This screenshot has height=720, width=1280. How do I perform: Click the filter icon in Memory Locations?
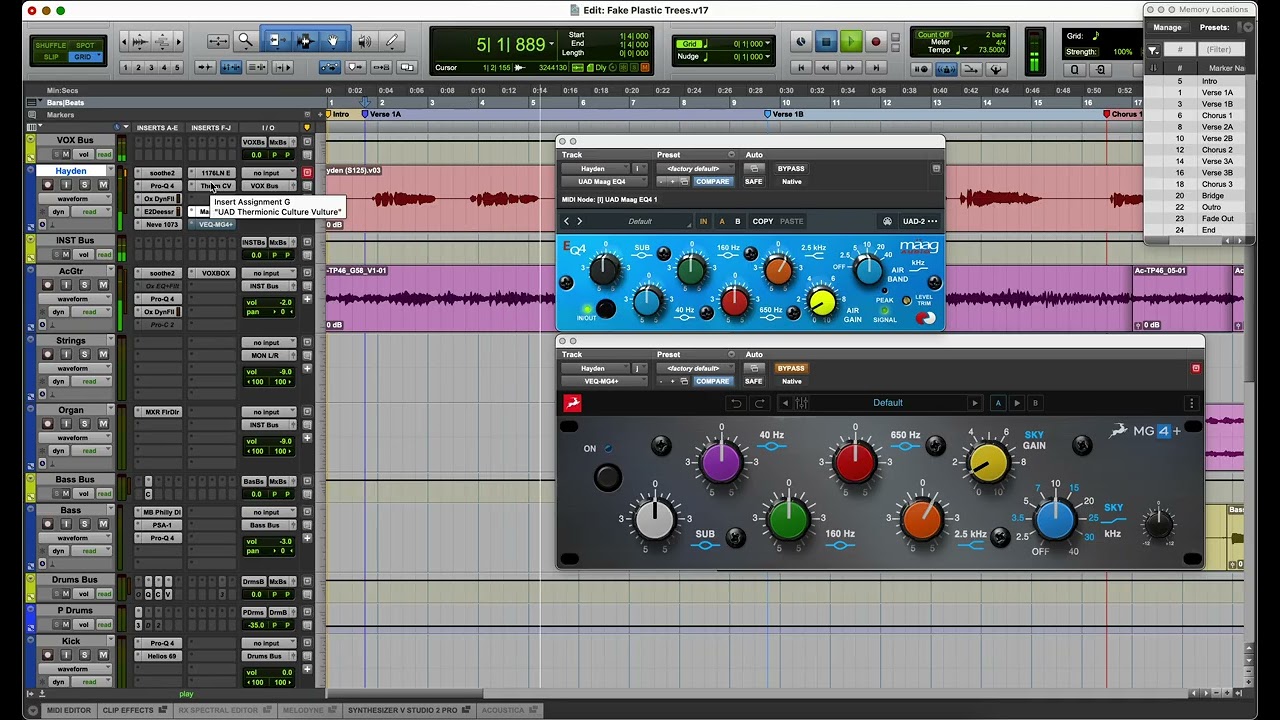(x=1153, y=50)
